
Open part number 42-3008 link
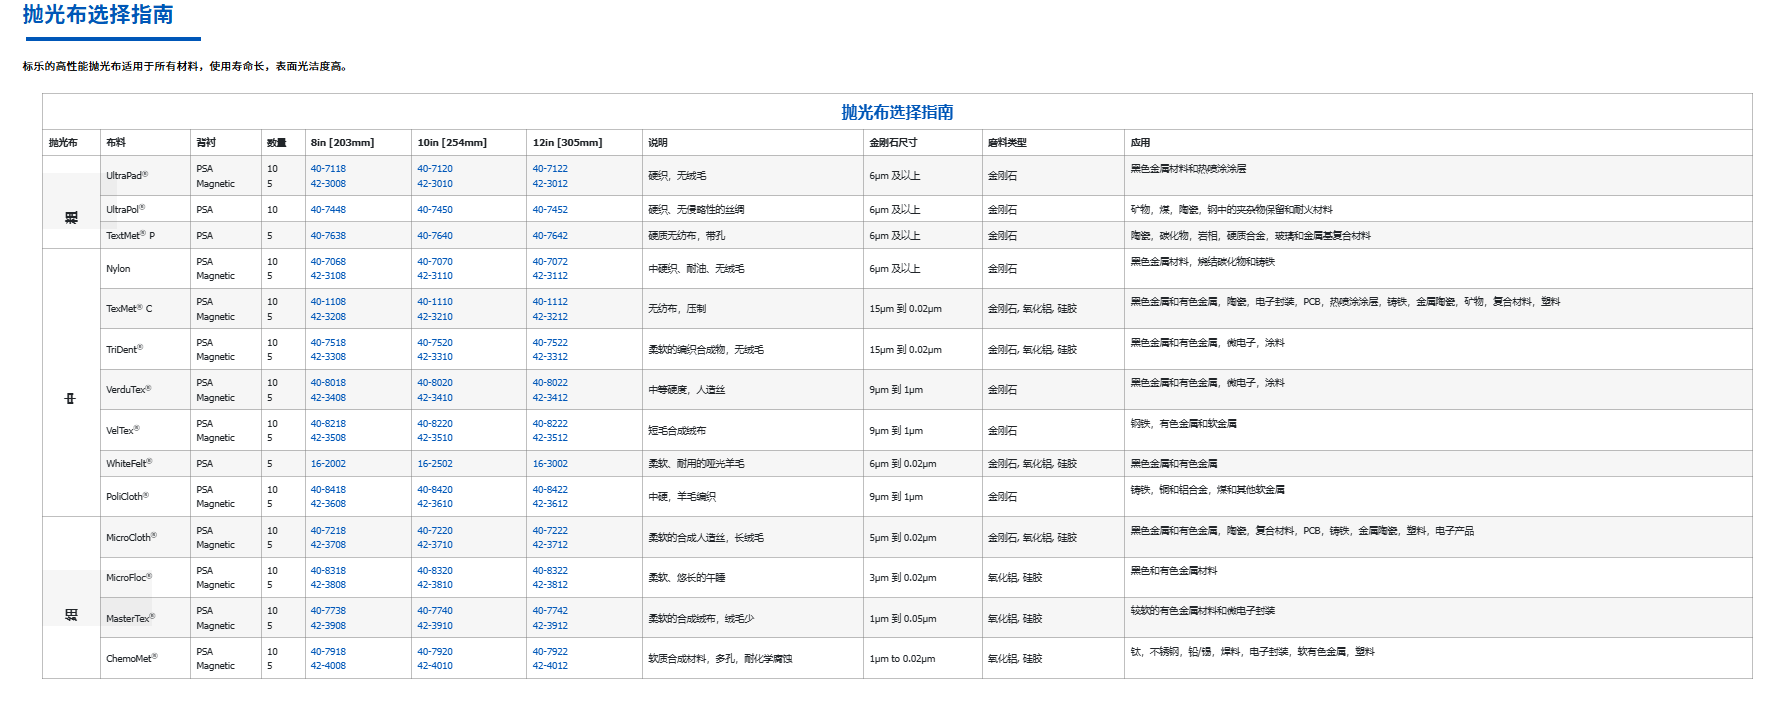pos(328,184)
